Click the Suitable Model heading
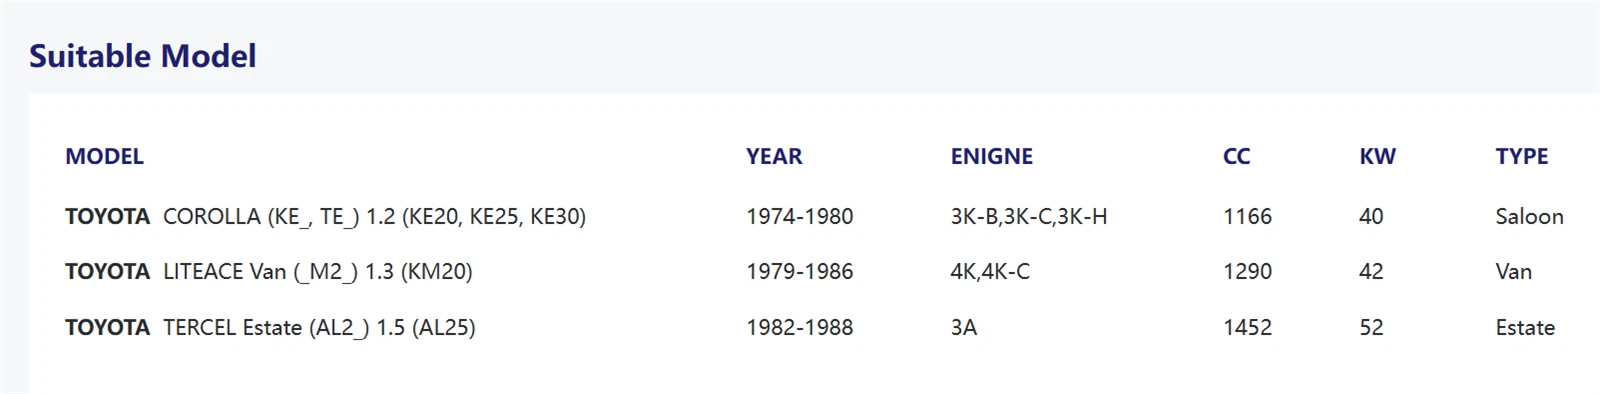Image resolution: width=1600 pixels, height=394 pixels. 142,56
